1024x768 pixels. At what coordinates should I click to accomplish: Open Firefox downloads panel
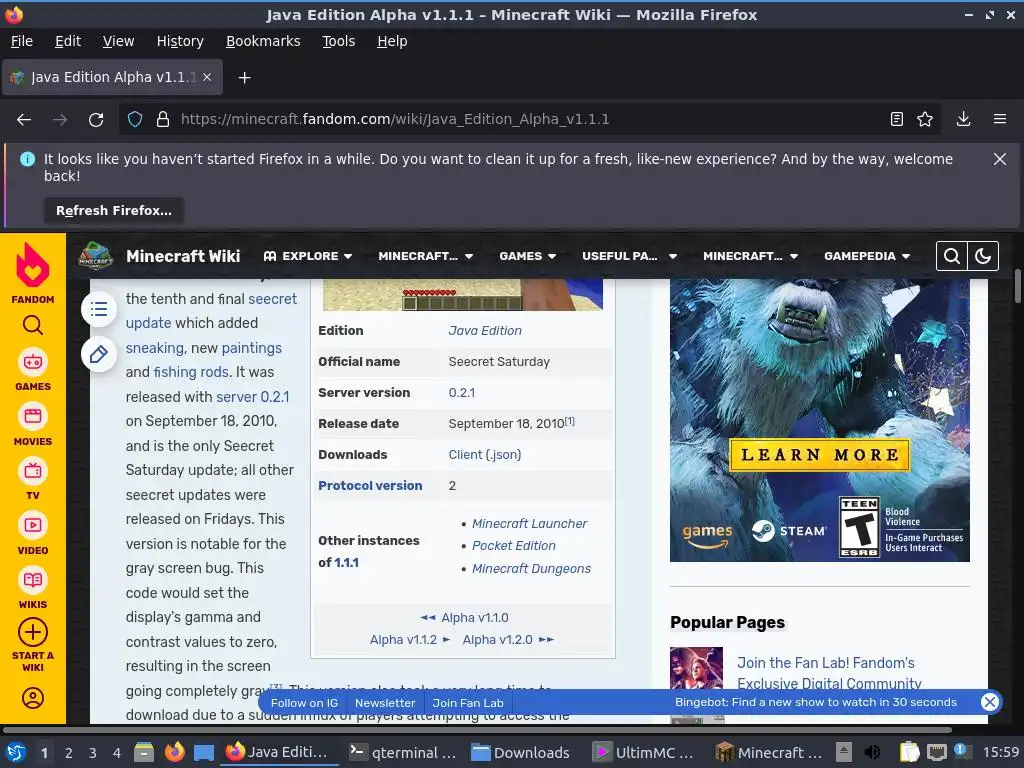(963, 120)
